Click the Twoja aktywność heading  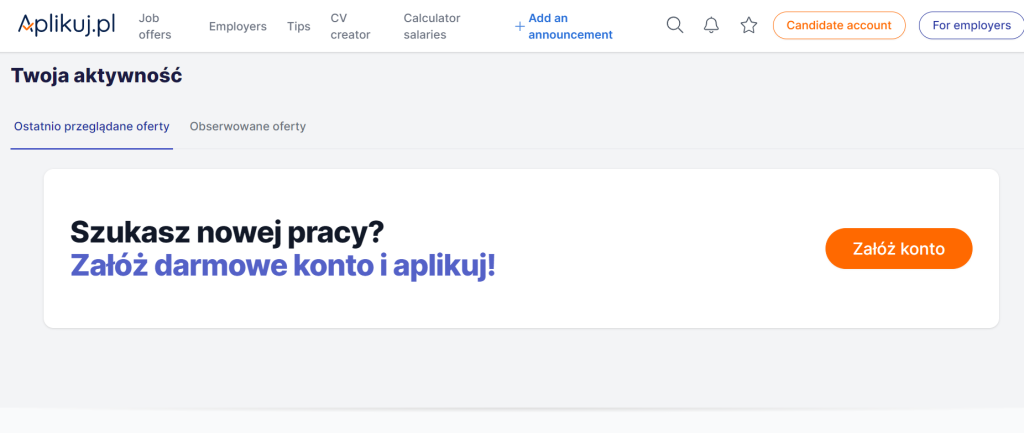click(96, 75)
